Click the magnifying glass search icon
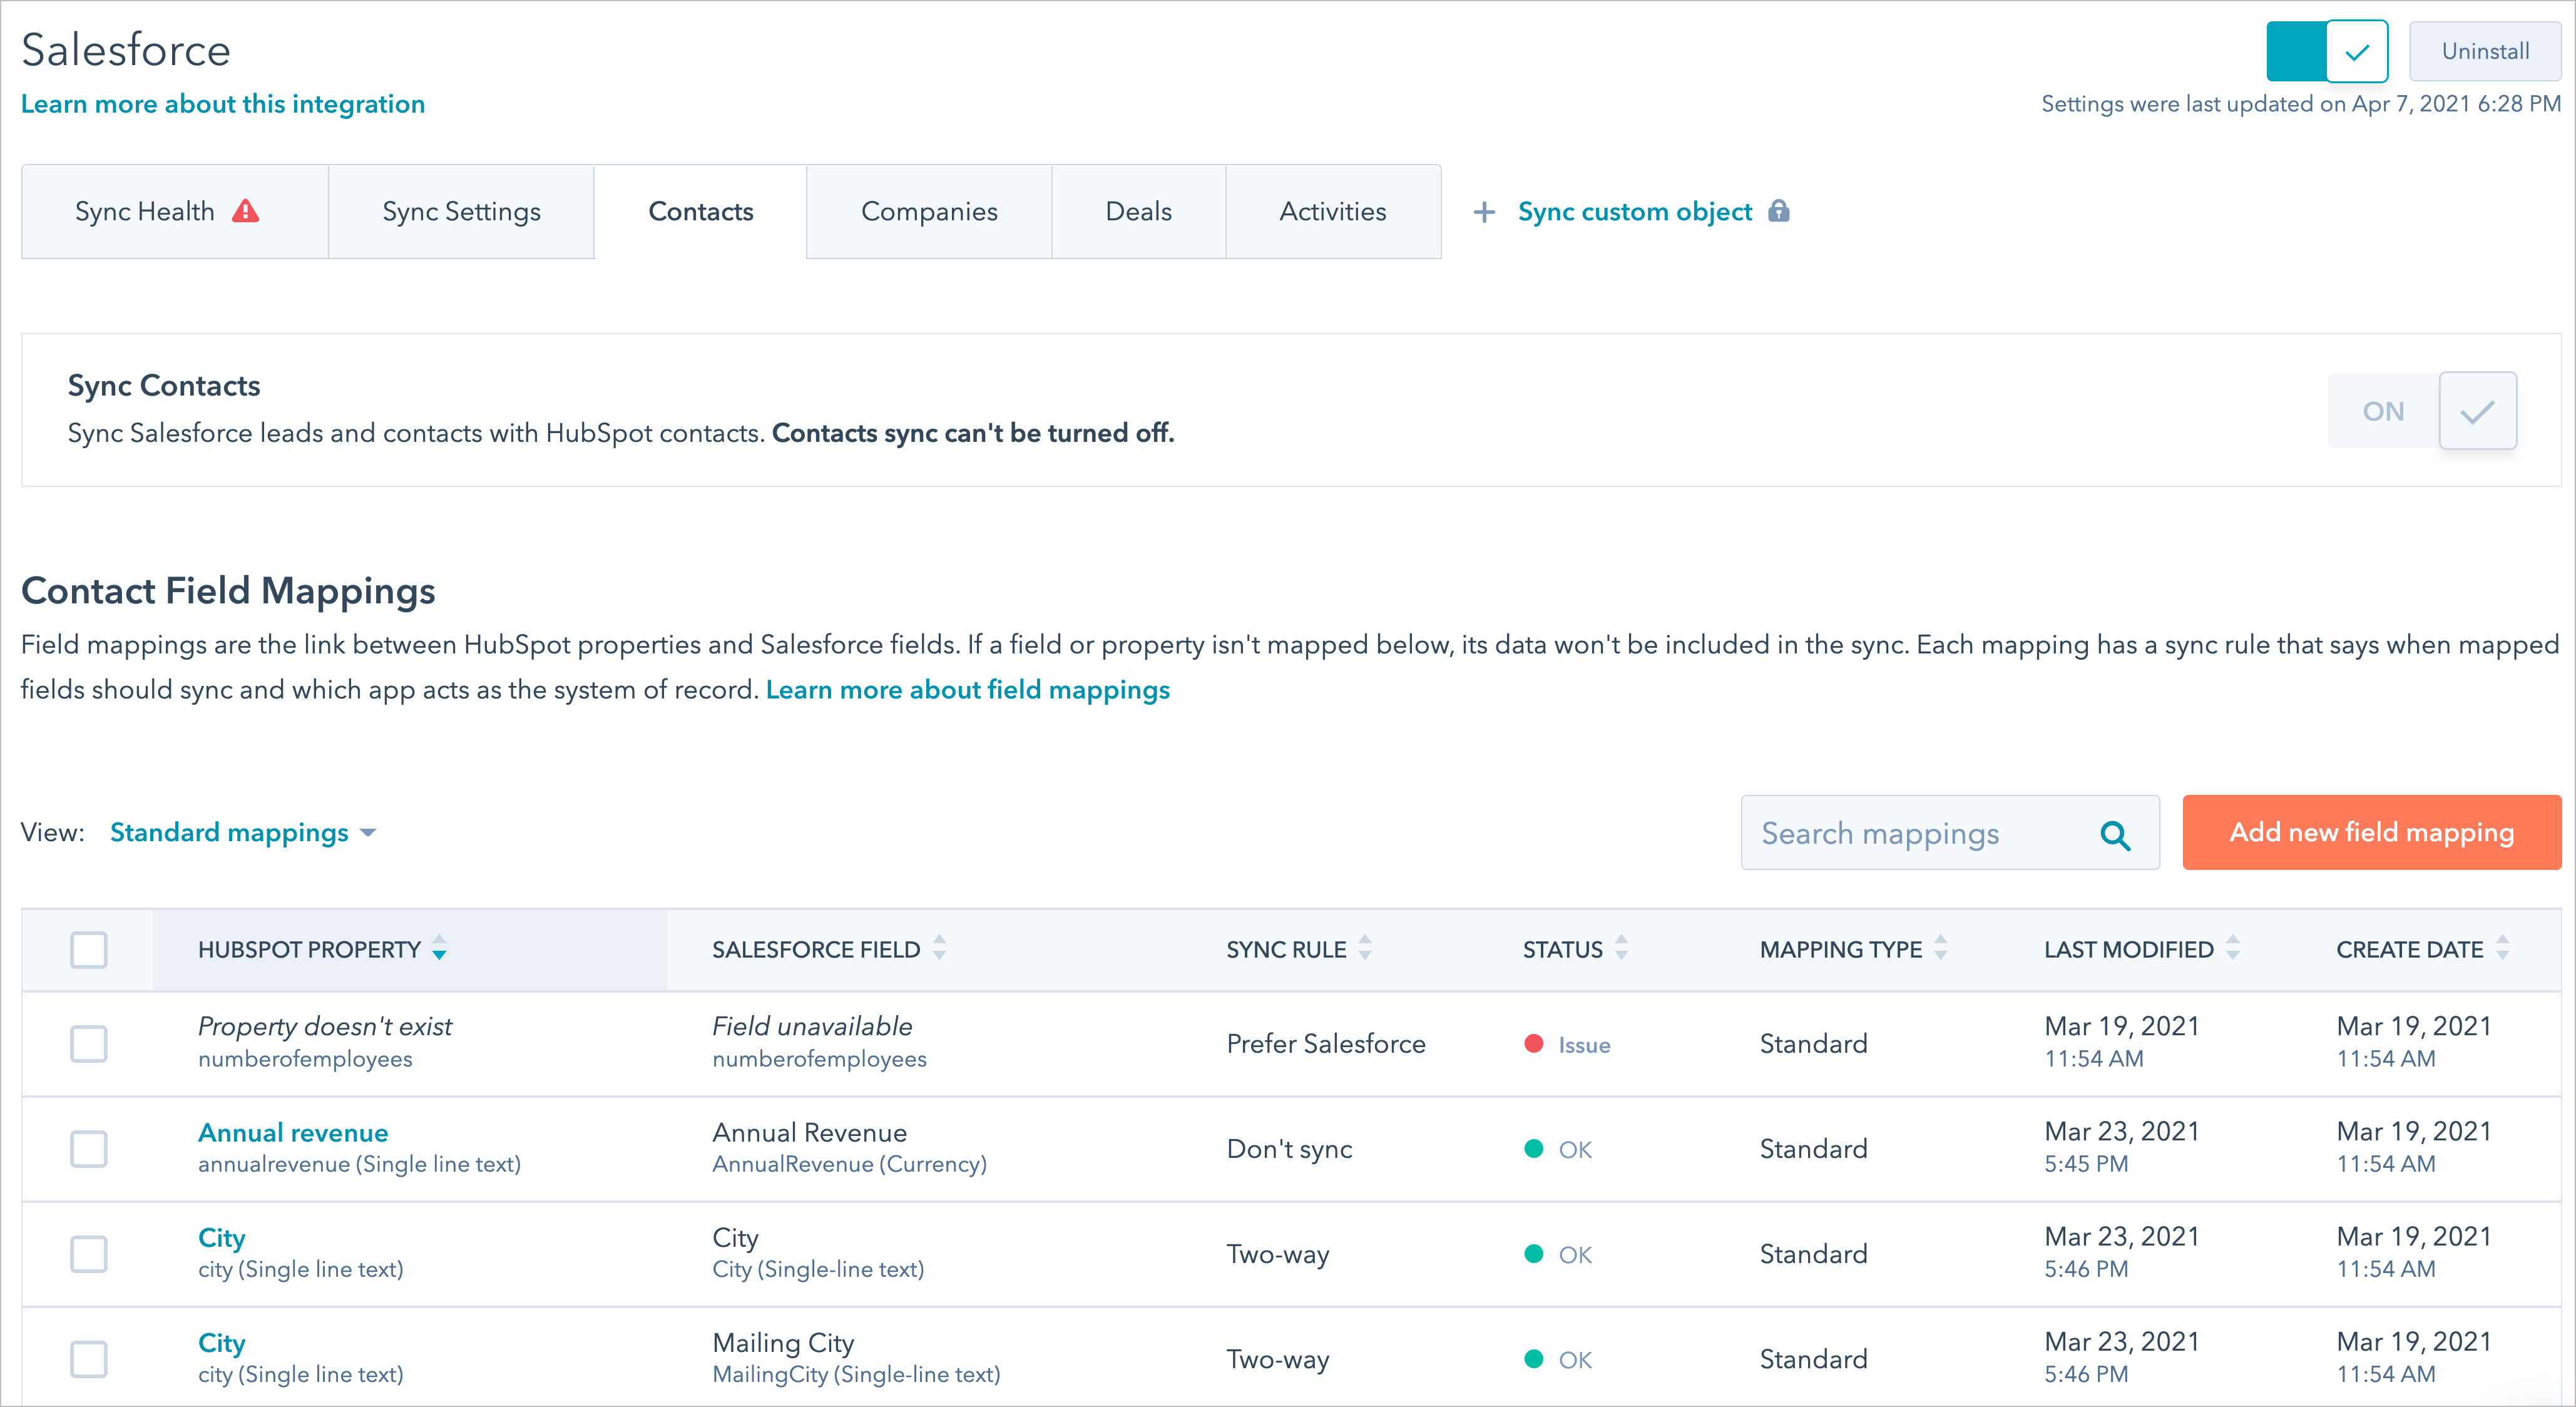2576x1407 pixels. click(x=2115, y=834)
